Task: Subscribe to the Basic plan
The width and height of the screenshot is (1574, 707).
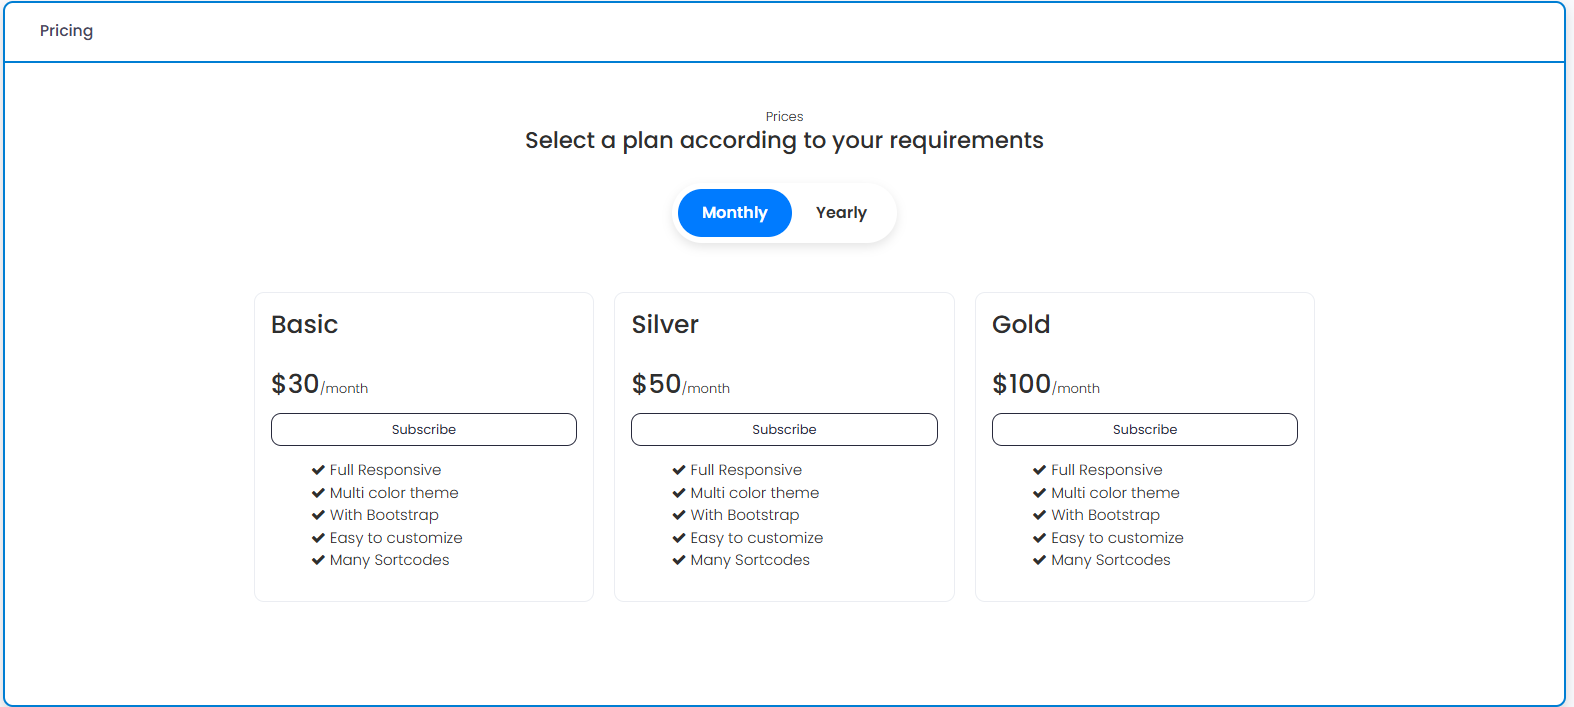Action: tap(424, 429)
